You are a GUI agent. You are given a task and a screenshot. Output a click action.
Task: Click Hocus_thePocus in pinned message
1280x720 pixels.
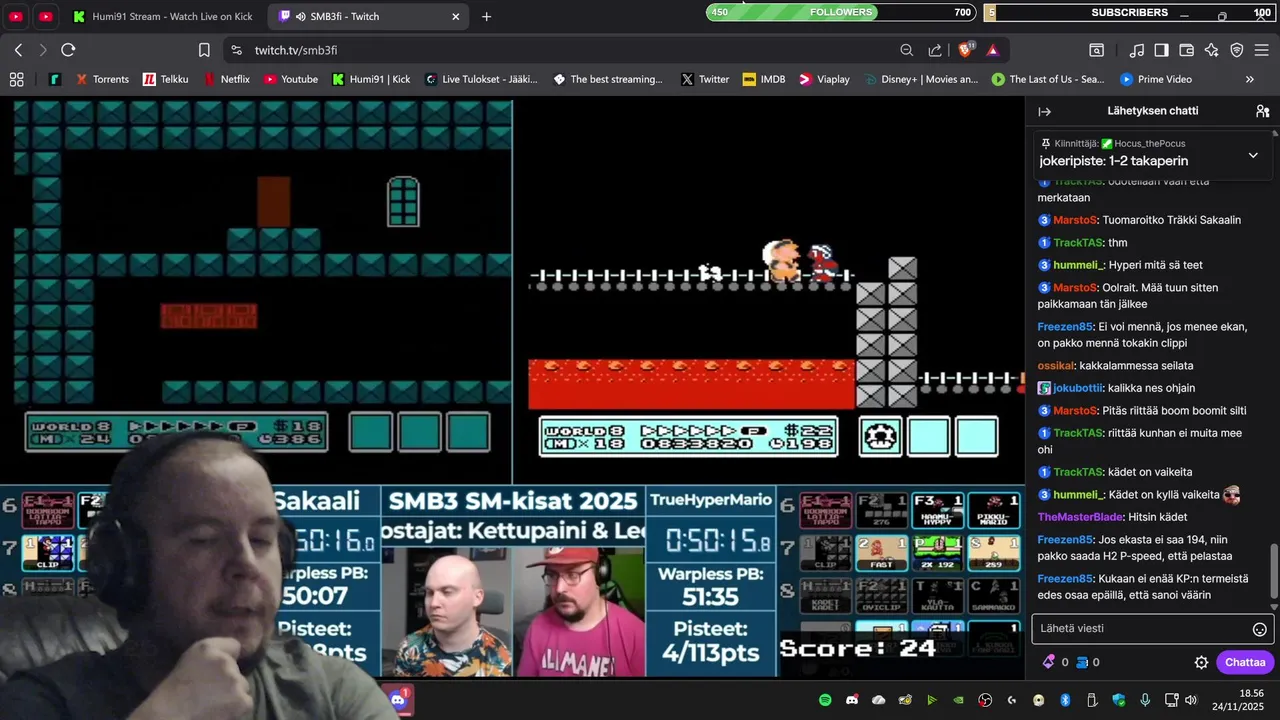click(1150, 144)
